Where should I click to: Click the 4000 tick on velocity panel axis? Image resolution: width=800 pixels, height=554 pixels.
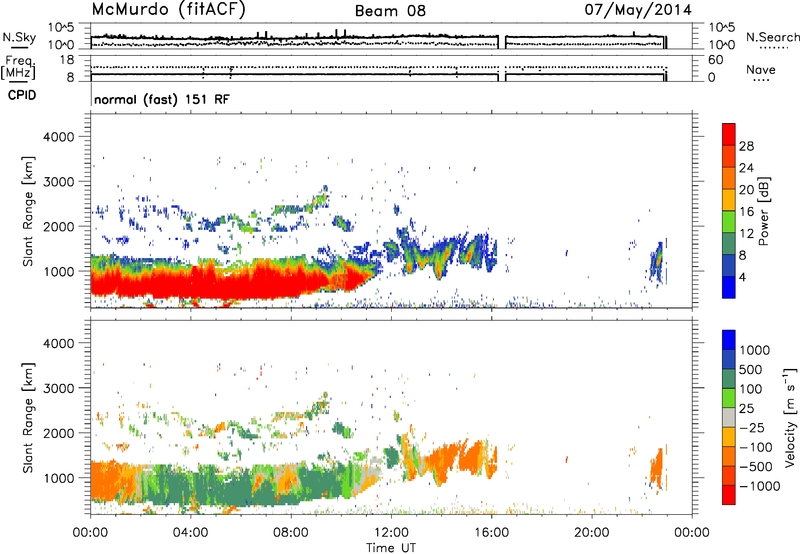[x=58, y=343]
